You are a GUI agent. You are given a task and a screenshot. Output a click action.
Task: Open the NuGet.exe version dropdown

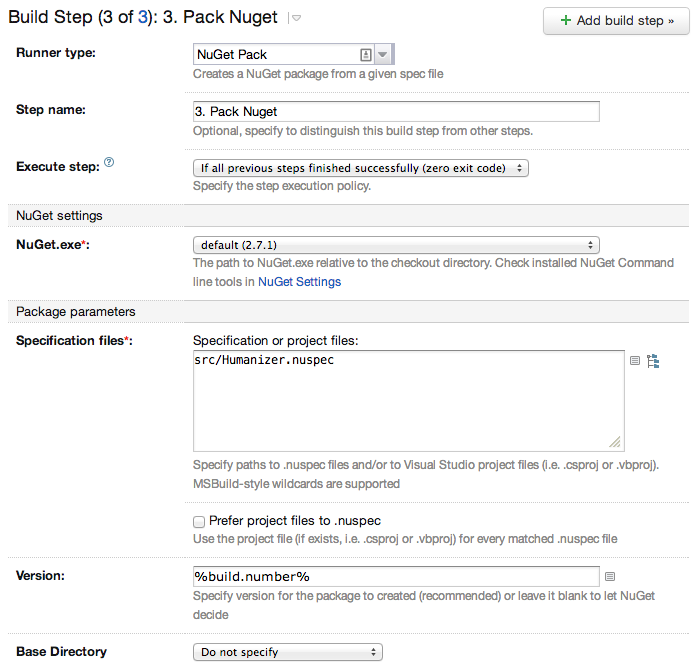(396, 245)
